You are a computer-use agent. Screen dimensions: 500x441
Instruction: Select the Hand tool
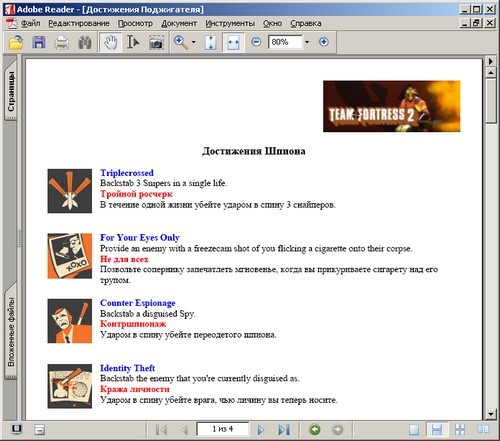pyautogui.click(x=110, y=42)
